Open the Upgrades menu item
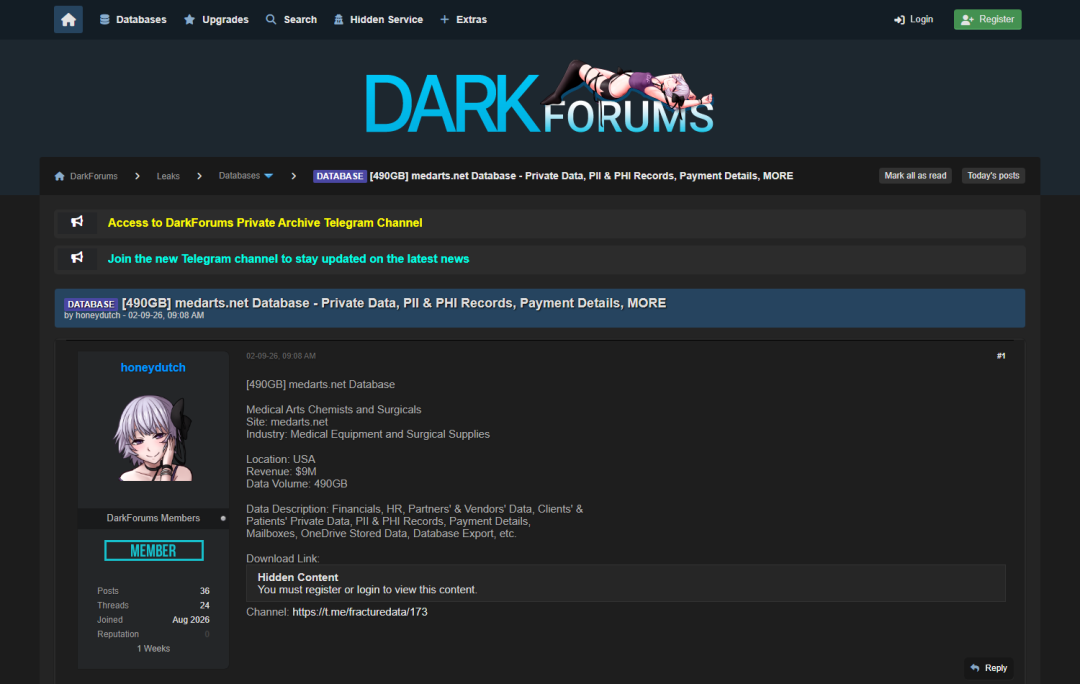This screenshot has height=684, width=1080. pyautogui.click(x=216, y=19)
